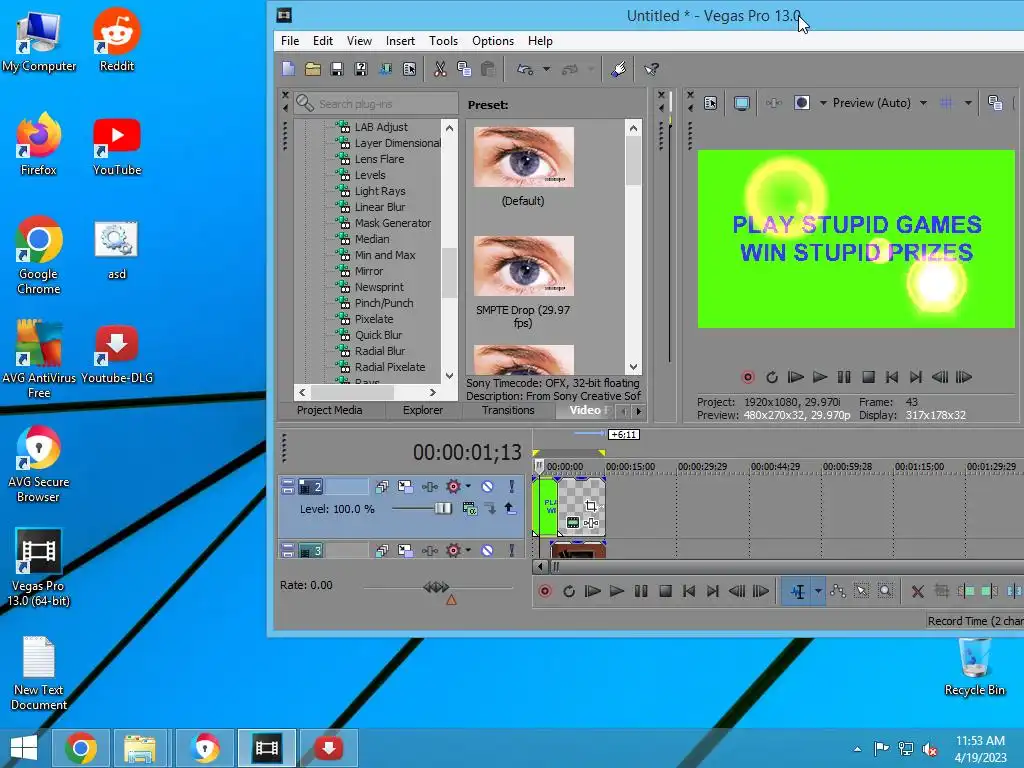This screenshot has width=1024, height=768.
Task: Click timeline Play button
Action: point(616,591)
